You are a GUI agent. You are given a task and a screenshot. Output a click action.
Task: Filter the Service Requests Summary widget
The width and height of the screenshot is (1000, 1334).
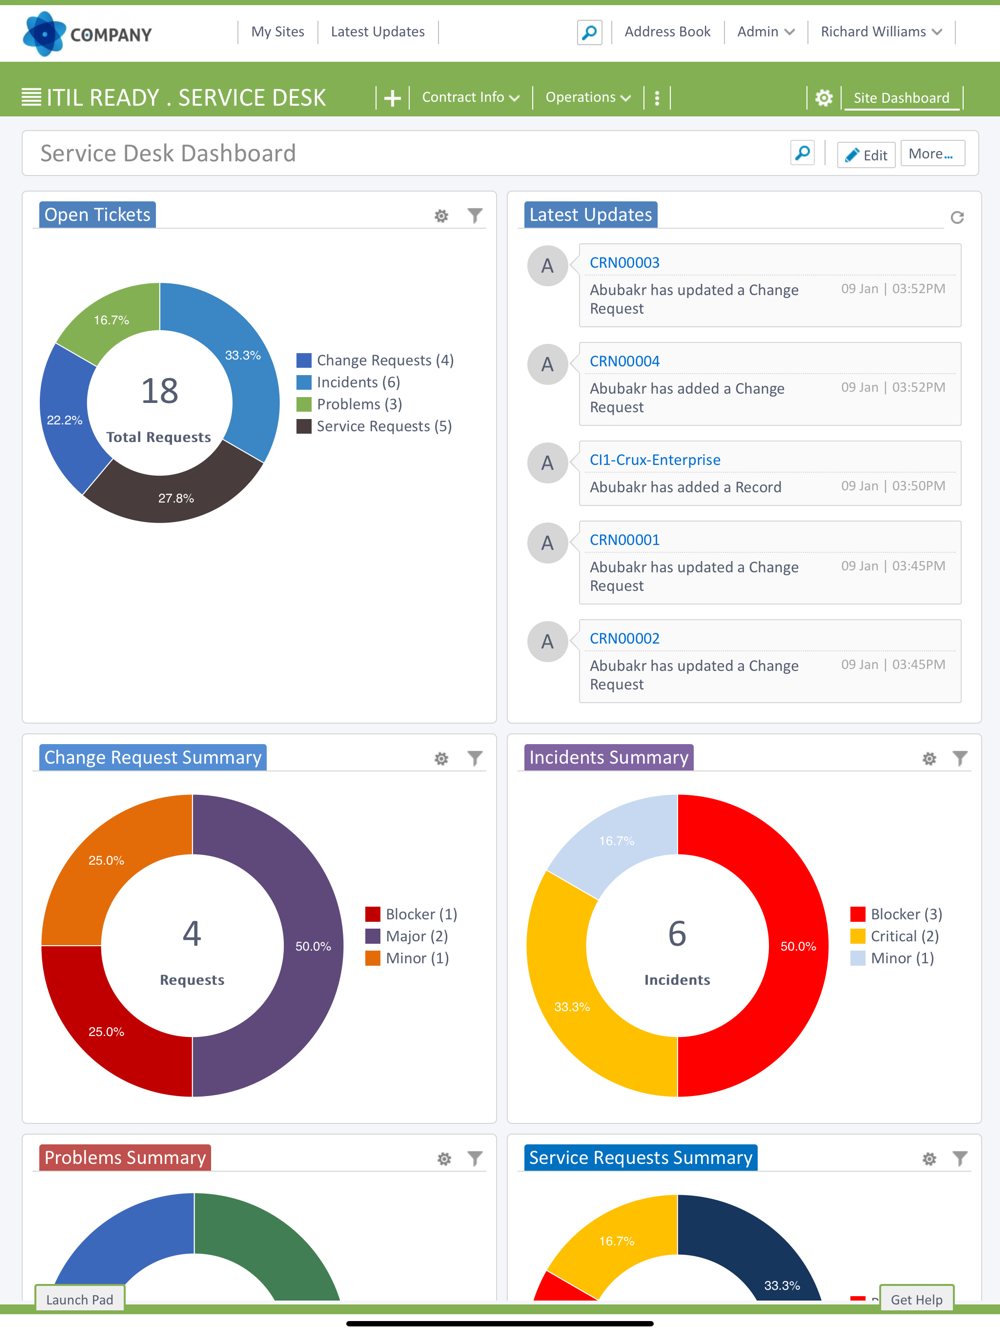(x=960, y=1158)
